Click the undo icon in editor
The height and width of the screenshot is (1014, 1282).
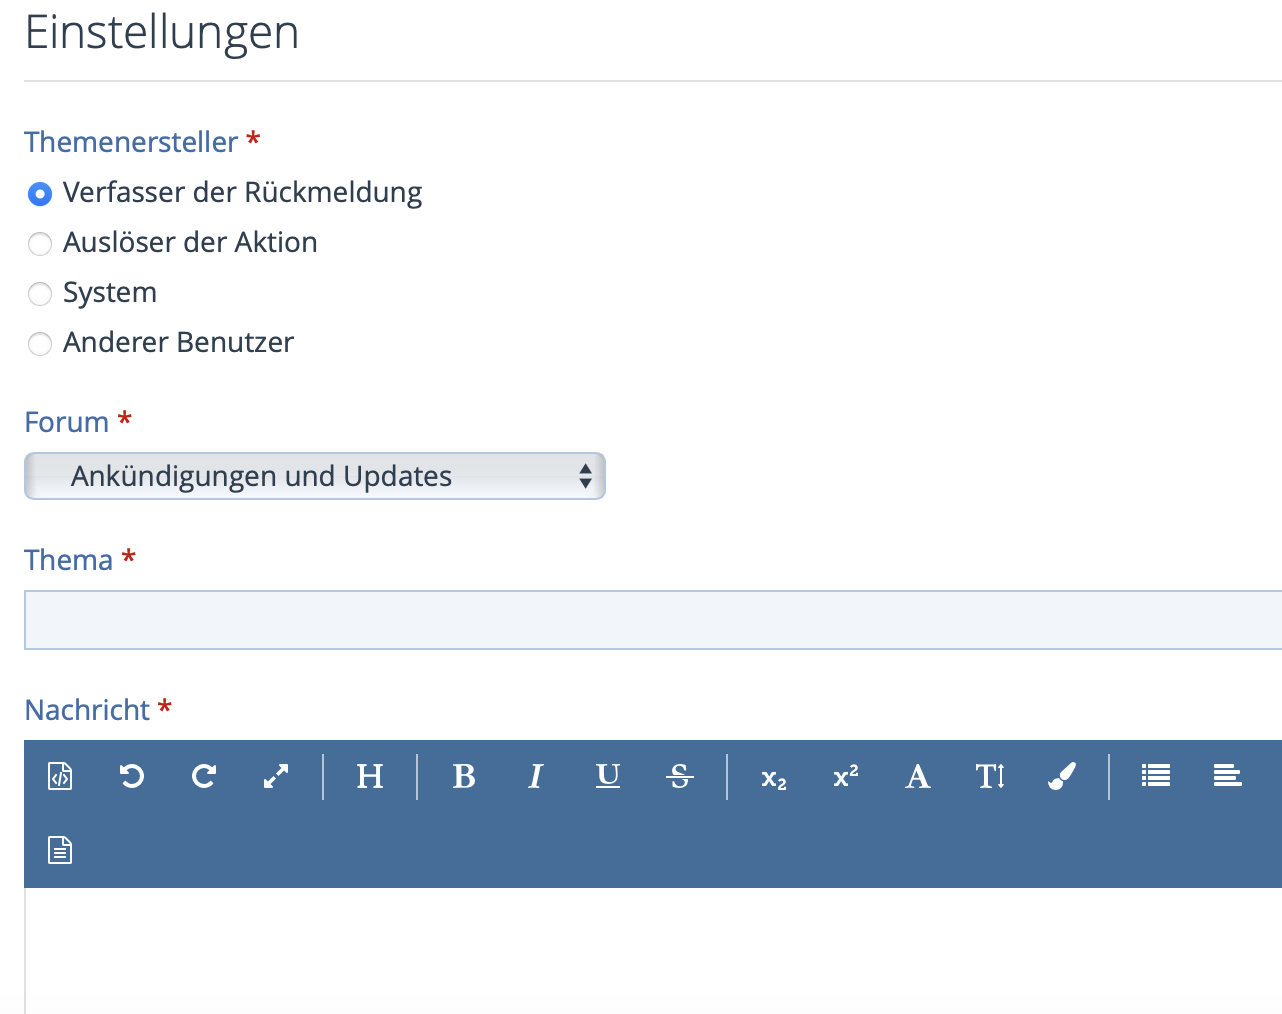pyautogui.click(x=132, y=776)
